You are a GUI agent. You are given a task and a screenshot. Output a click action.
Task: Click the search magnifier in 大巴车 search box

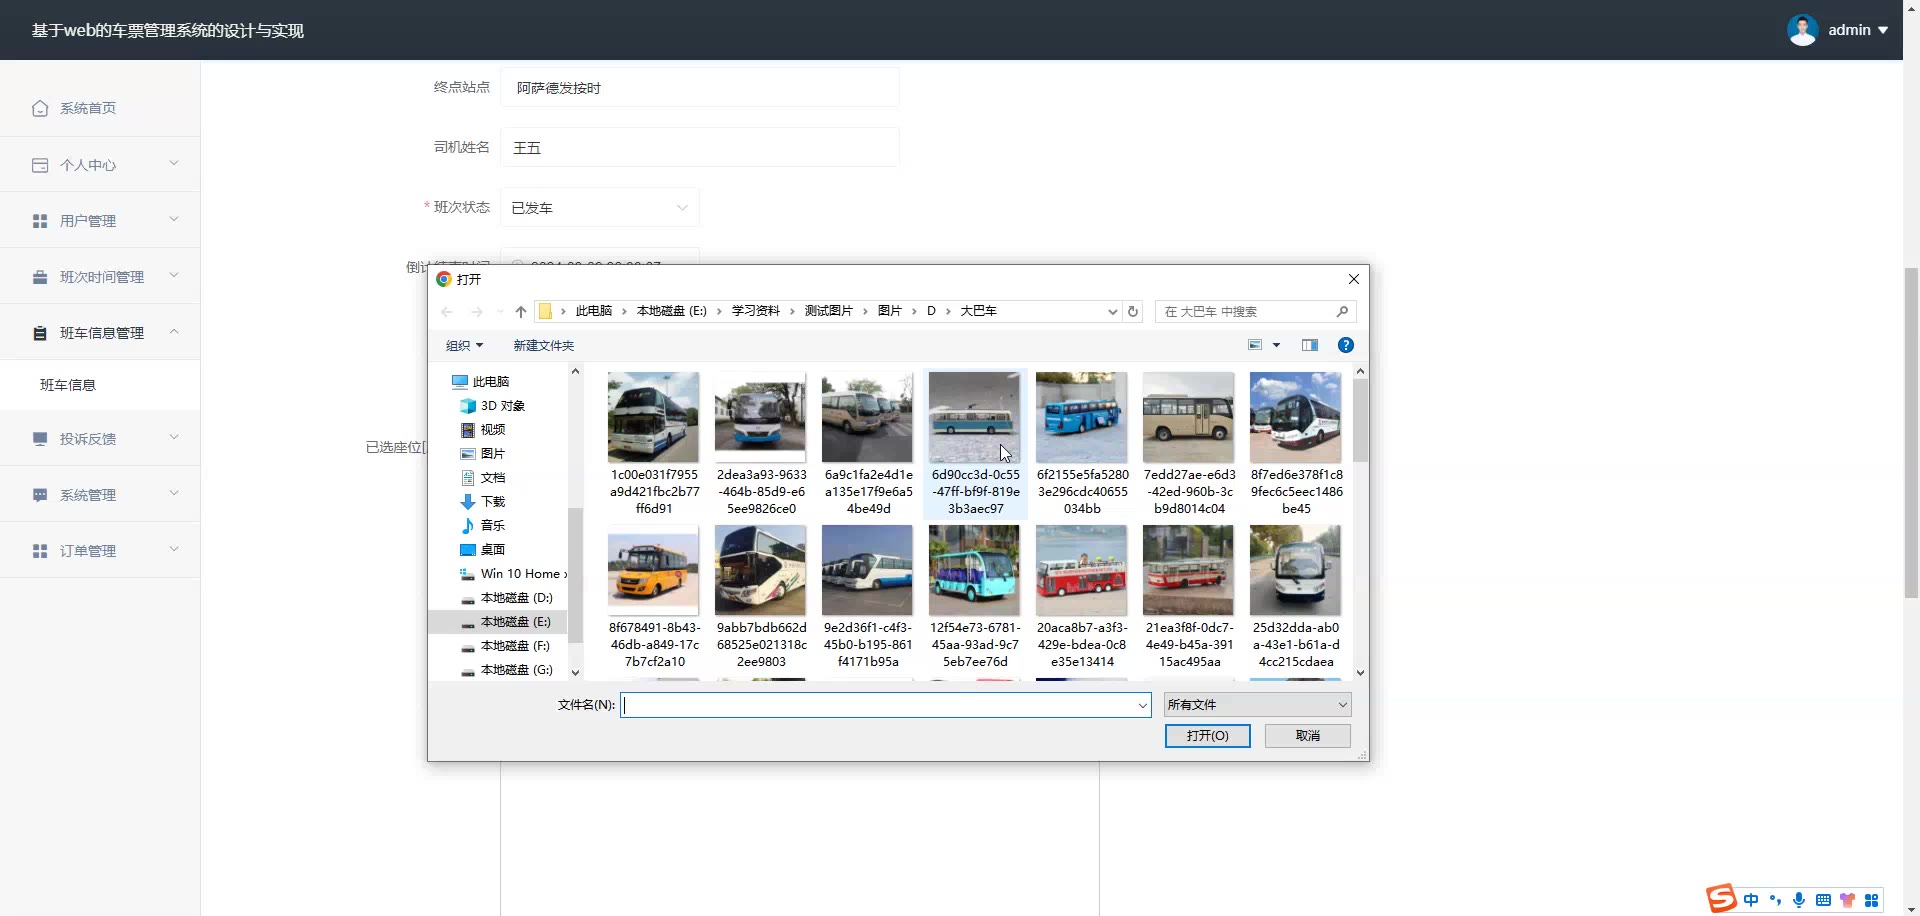pyautogui.click(x=1342, y=312)
